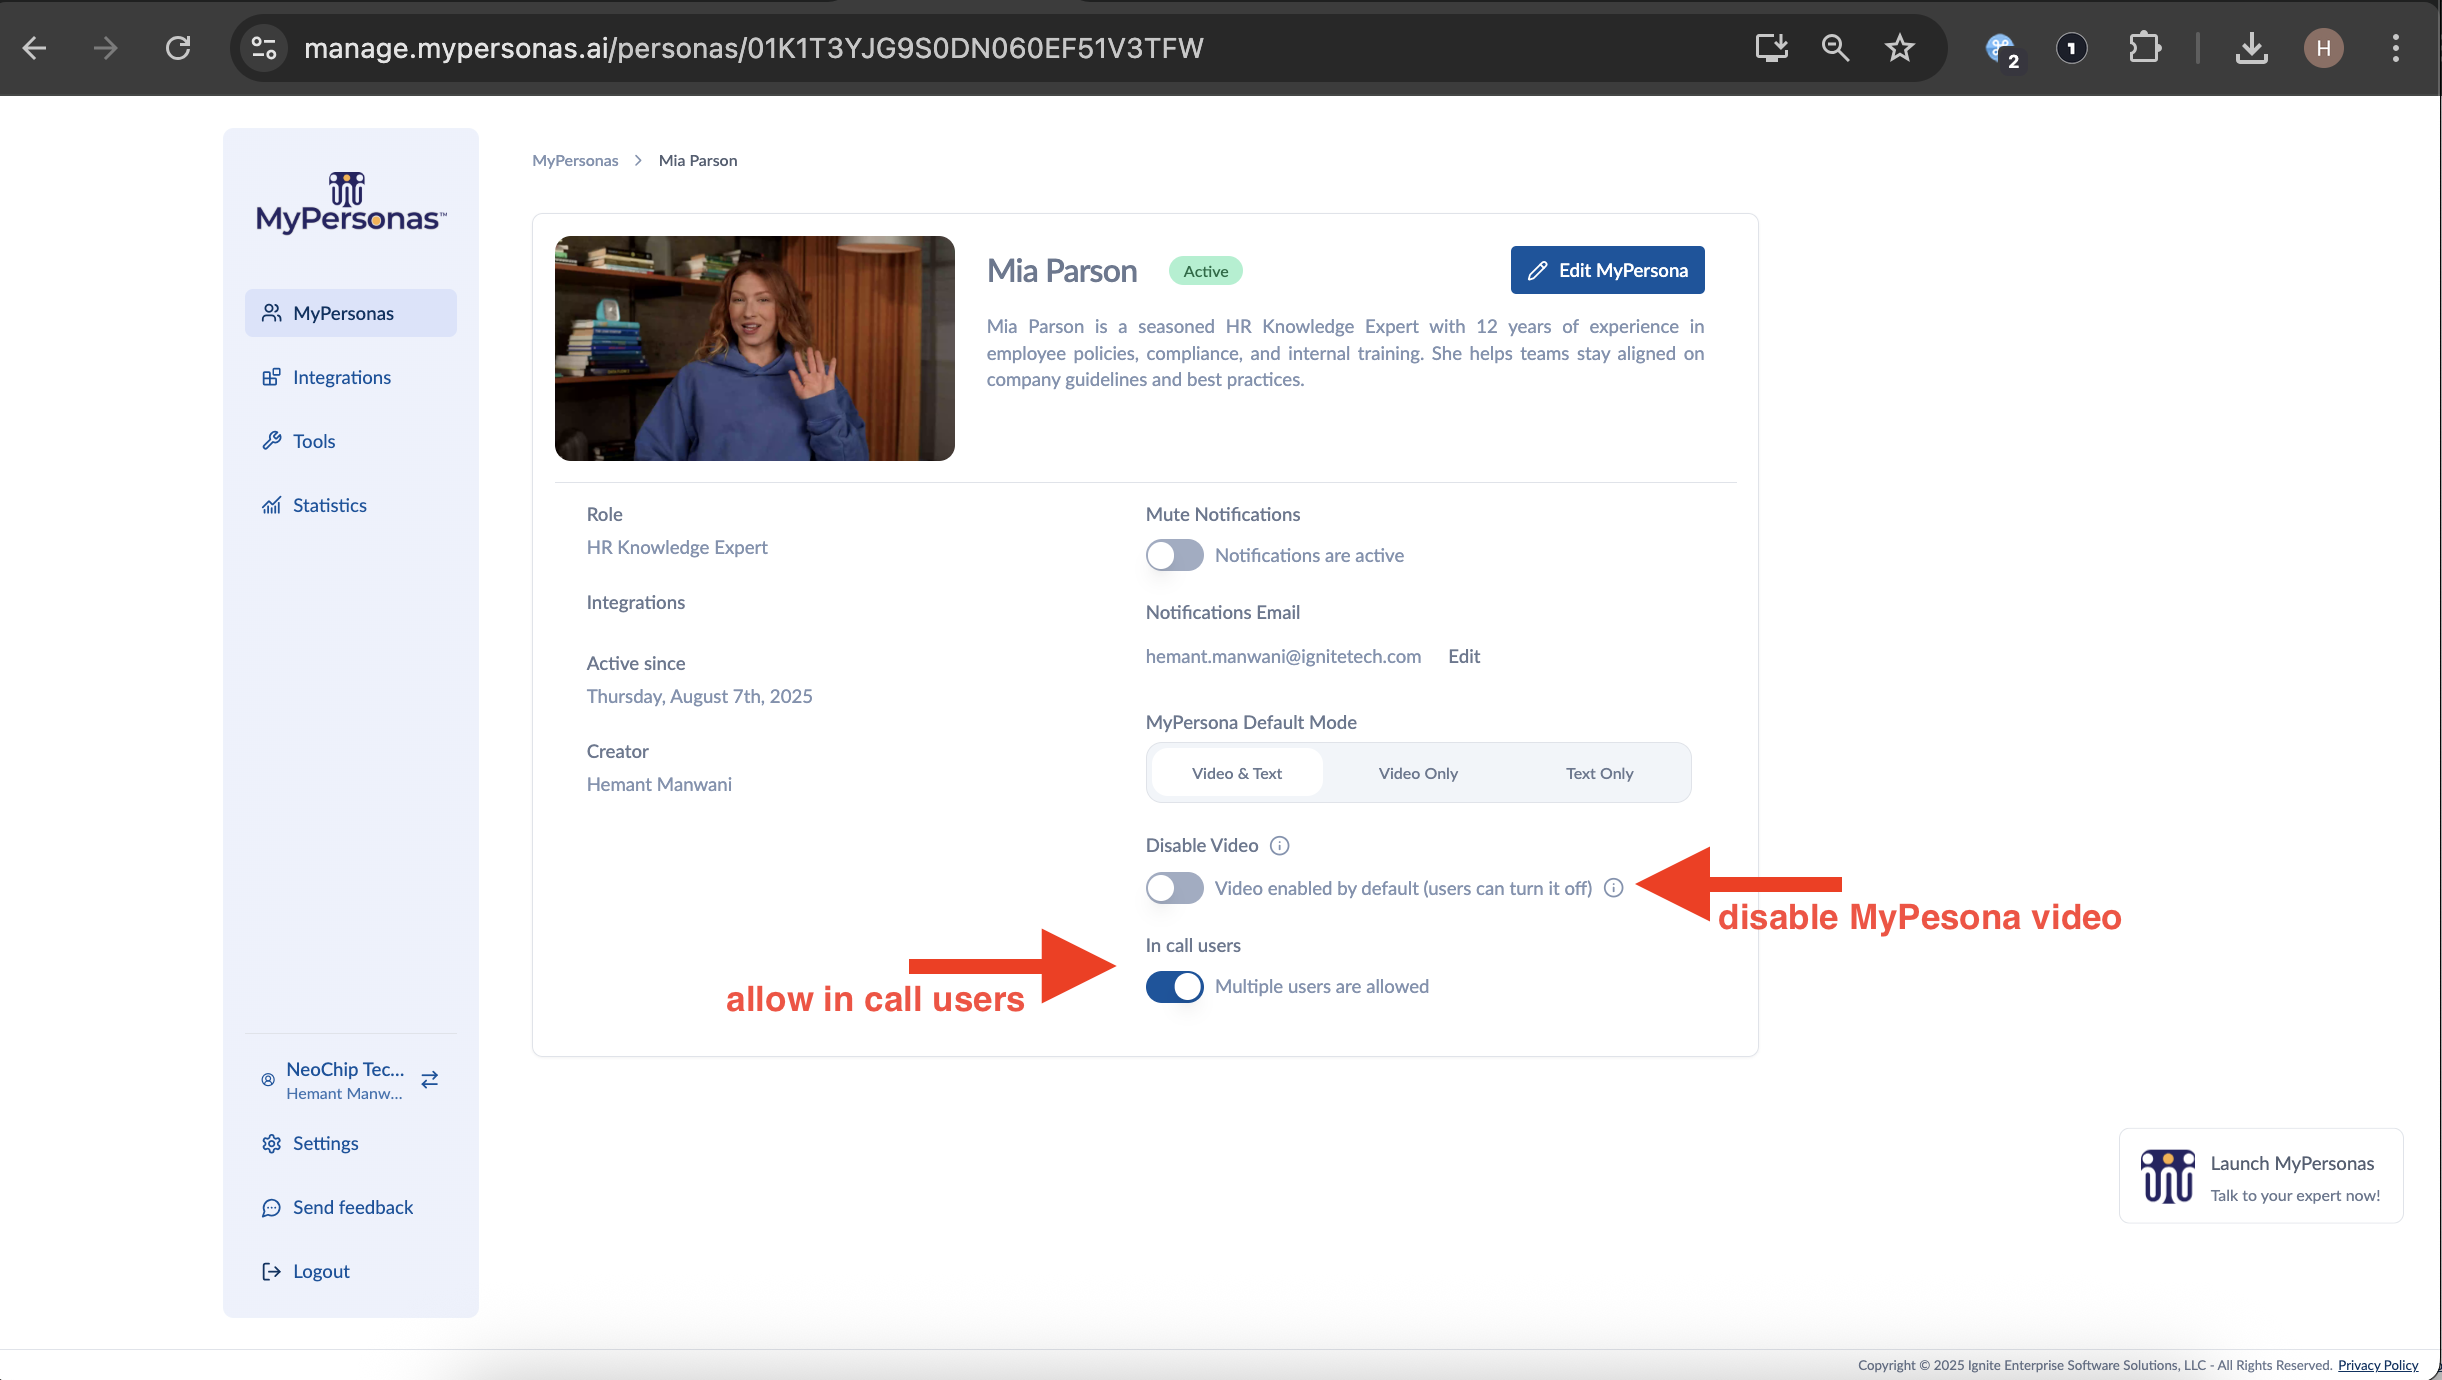Toggle the Disable Video switch
Viewport: 2442px width, 1380px height.
click(1175, 888)
